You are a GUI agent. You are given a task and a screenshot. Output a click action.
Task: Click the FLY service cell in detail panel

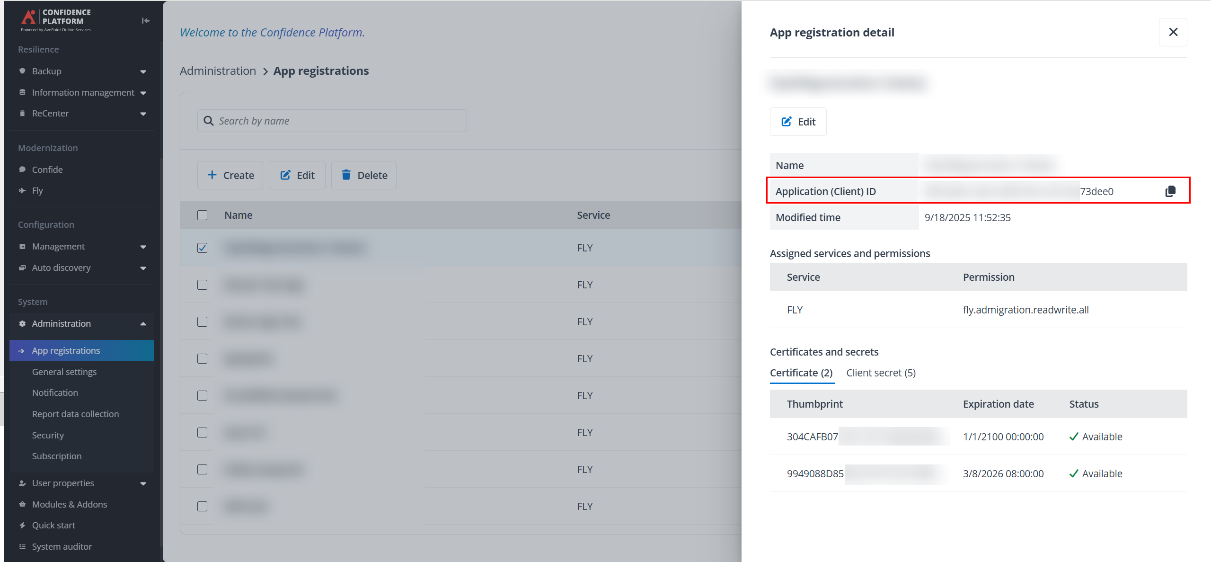click(795, 310)
